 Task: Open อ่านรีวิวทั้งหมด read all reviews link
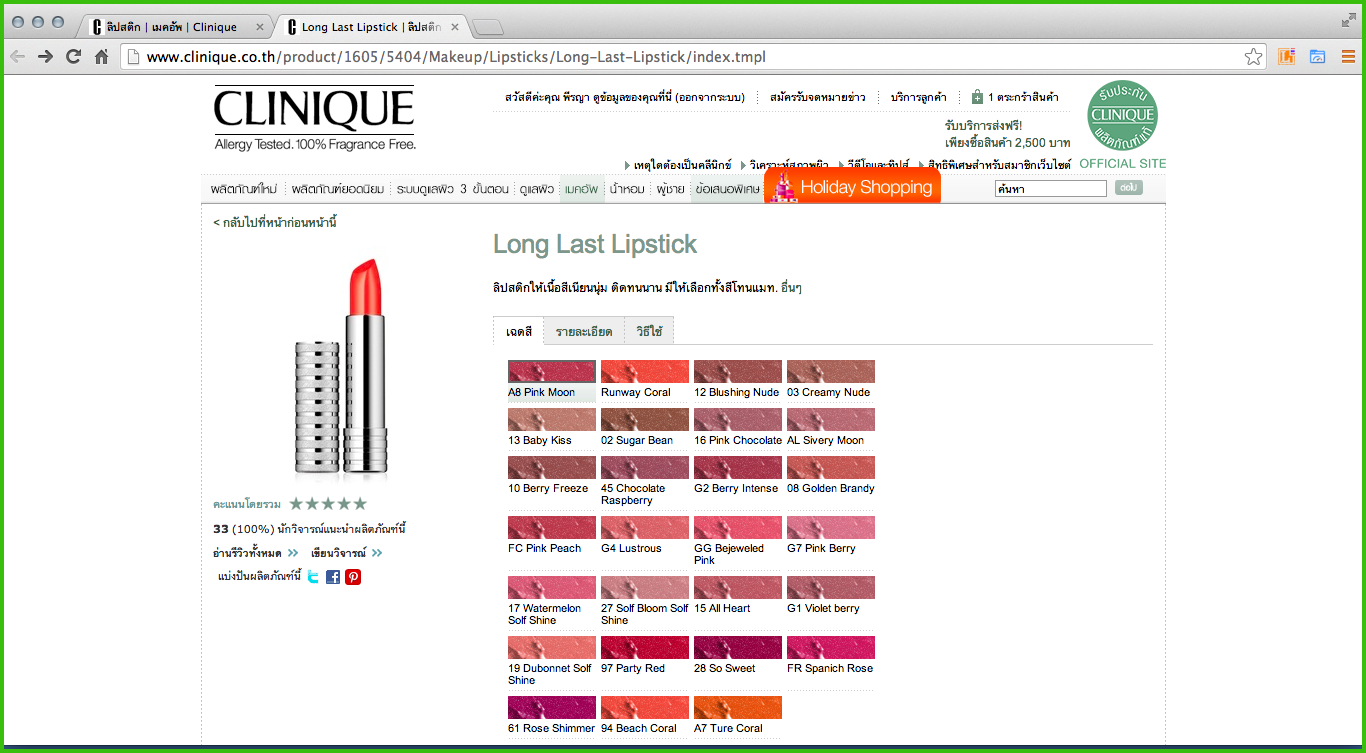(255, 552)
